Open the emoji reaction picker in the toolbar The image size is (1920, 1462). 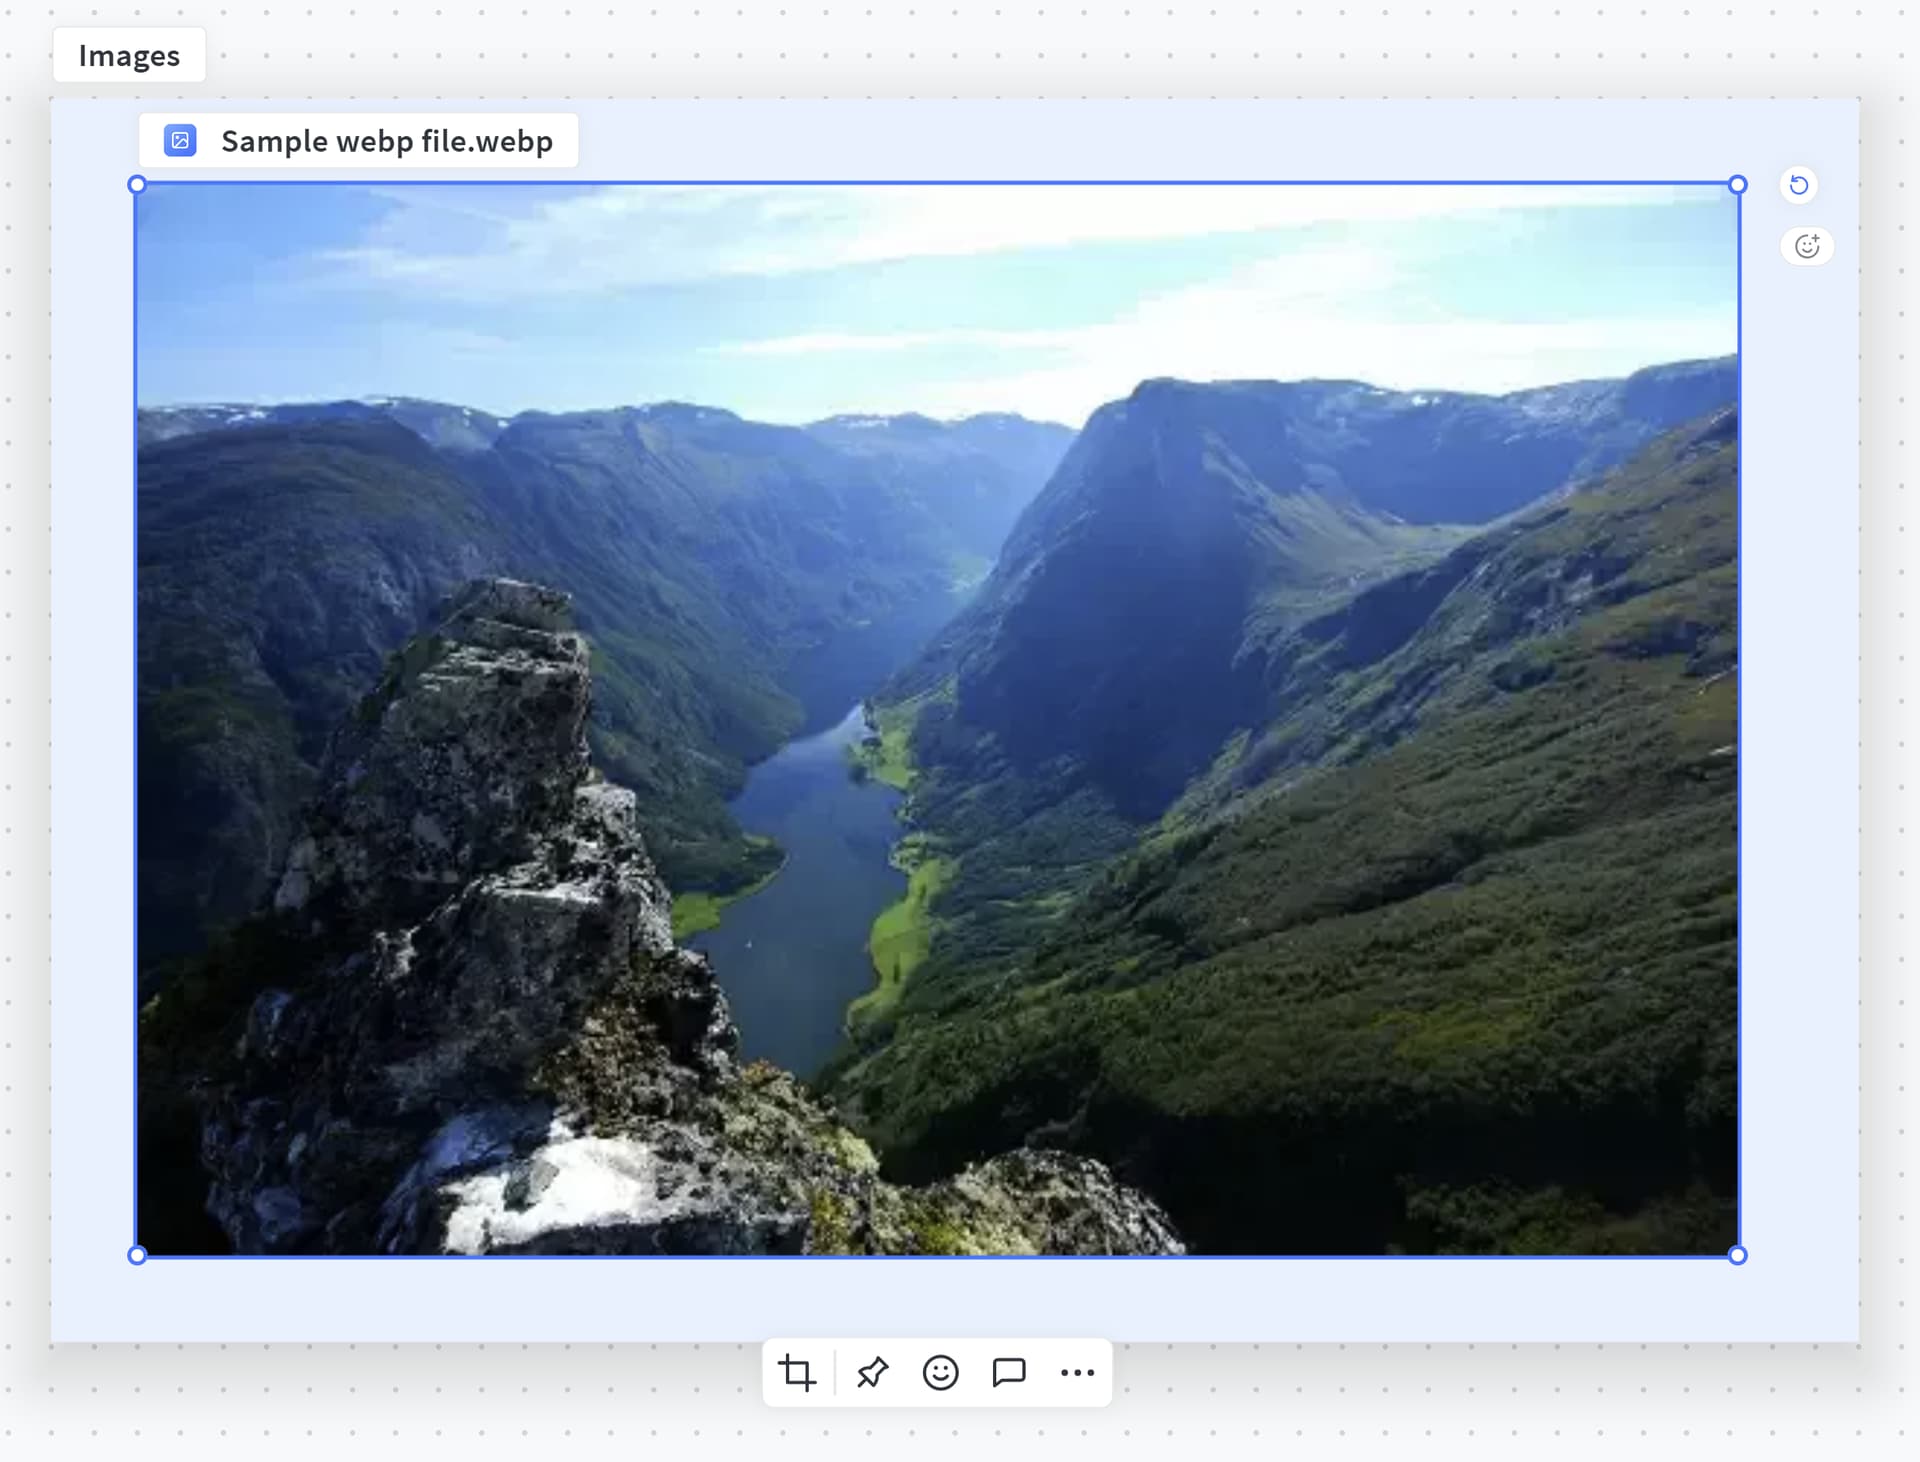940,1372
